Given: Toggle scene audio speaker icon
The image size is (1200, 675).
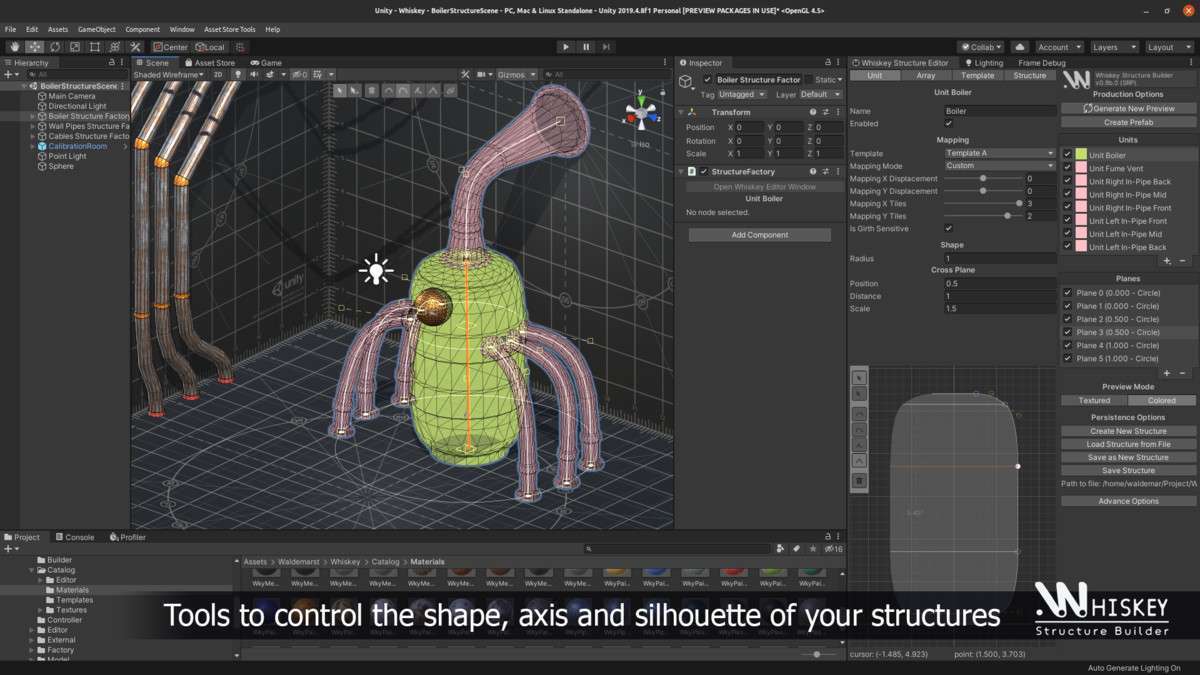Looking at the screenshot, I should click(256, 75).
